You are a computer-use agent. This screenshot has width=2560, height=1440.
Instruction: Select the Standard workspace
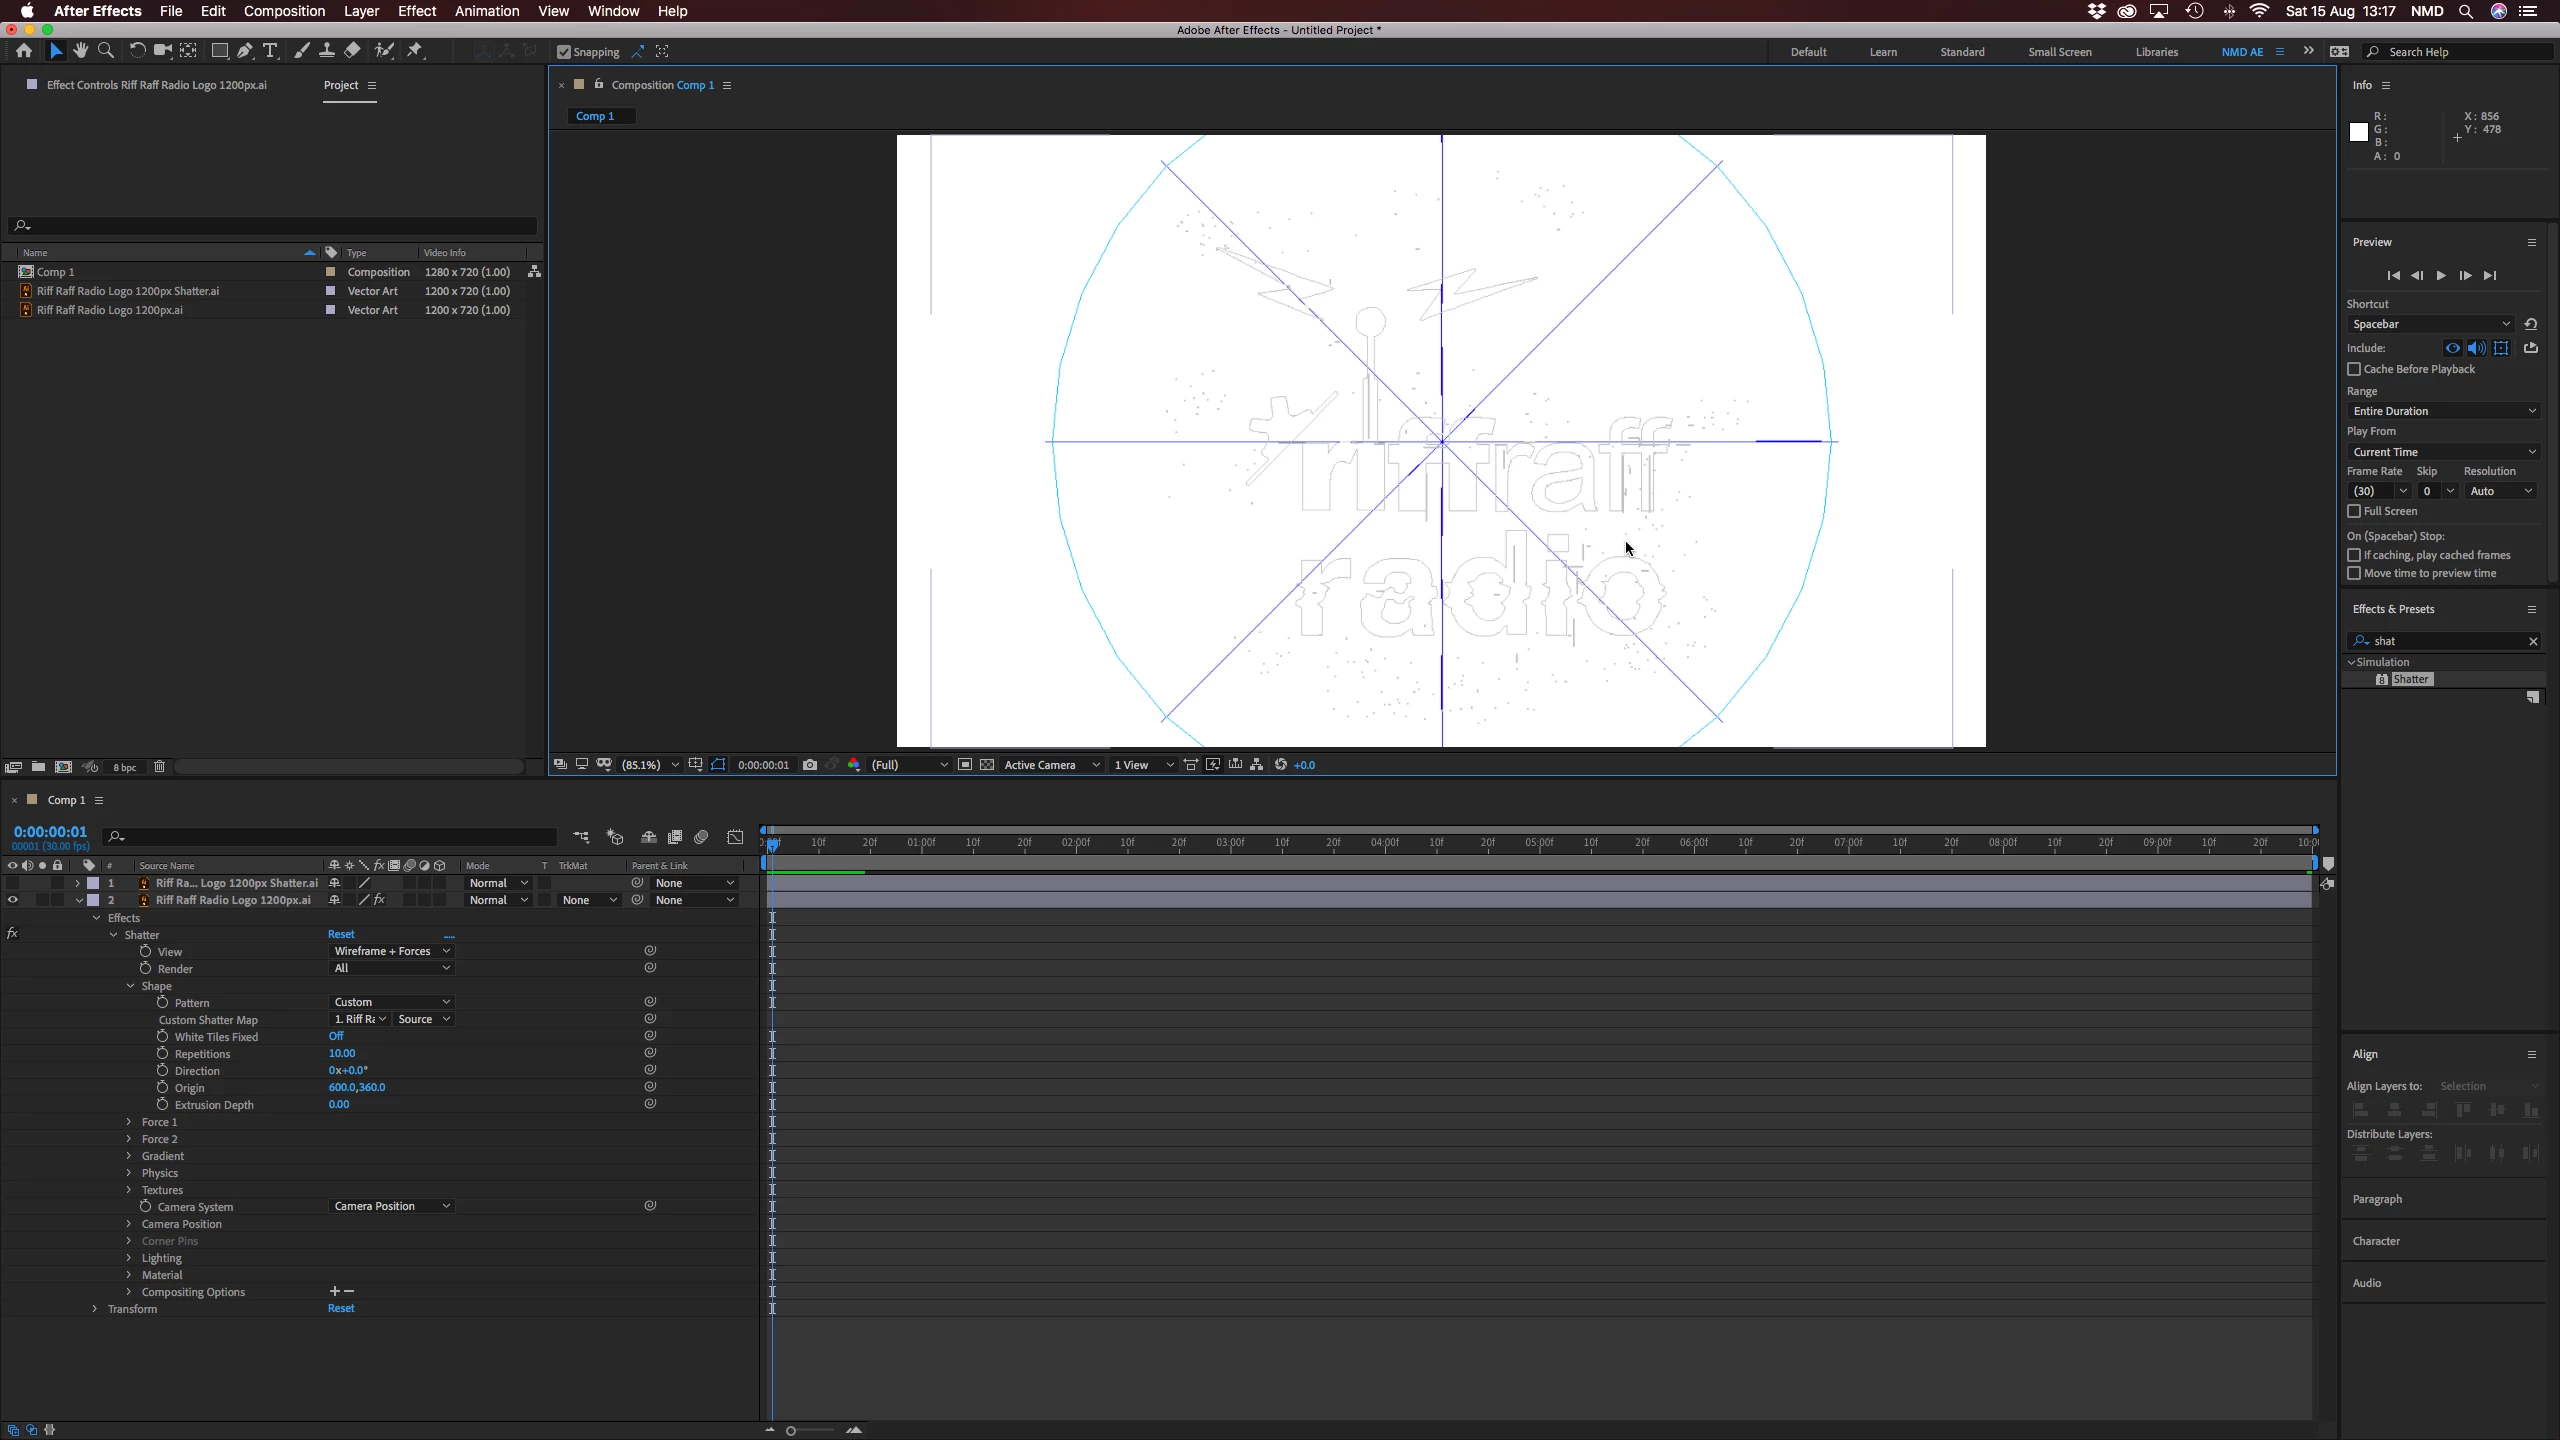pos(1962,52)
